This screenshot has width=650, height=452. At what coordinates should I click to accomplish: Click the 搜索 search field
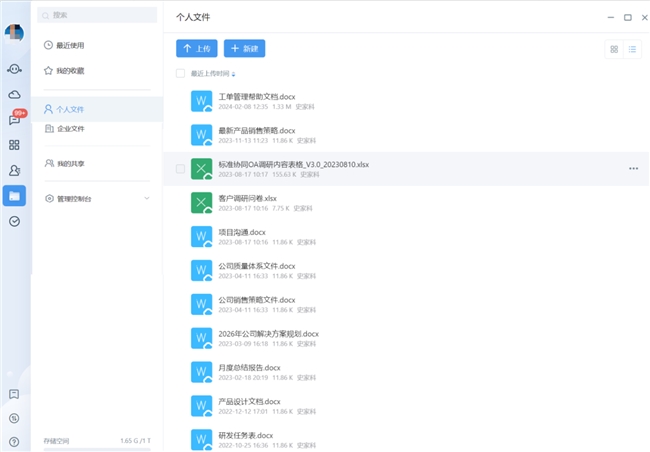click(98, 15)
